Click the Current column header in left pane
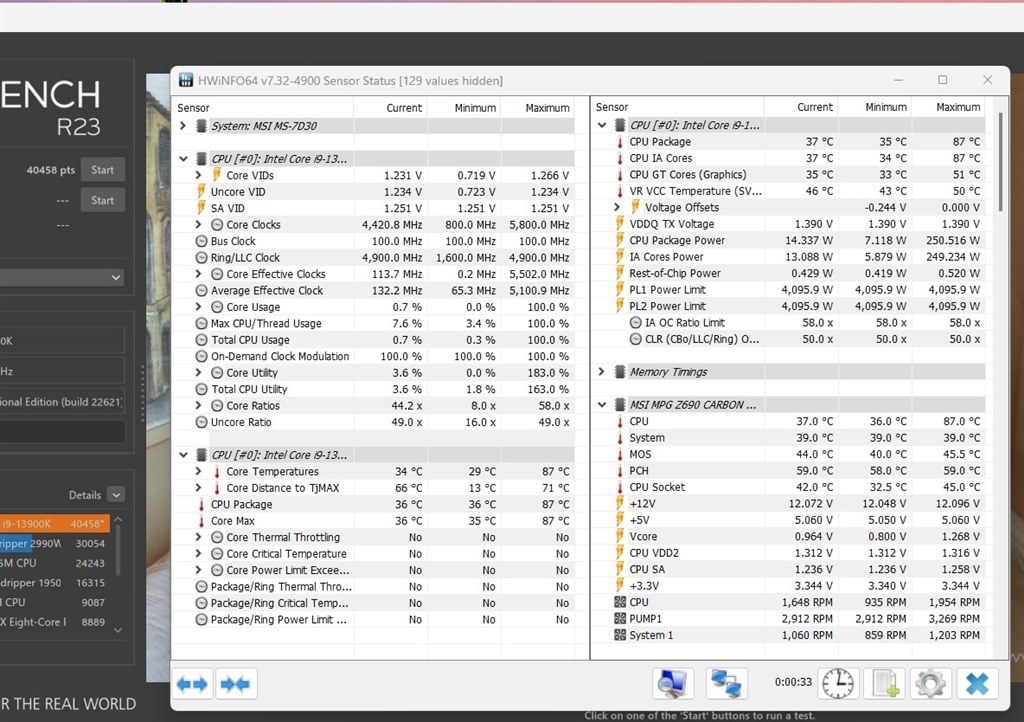Image resolution: width=1024 pixels, height=722 pixels. coord(404,108)
